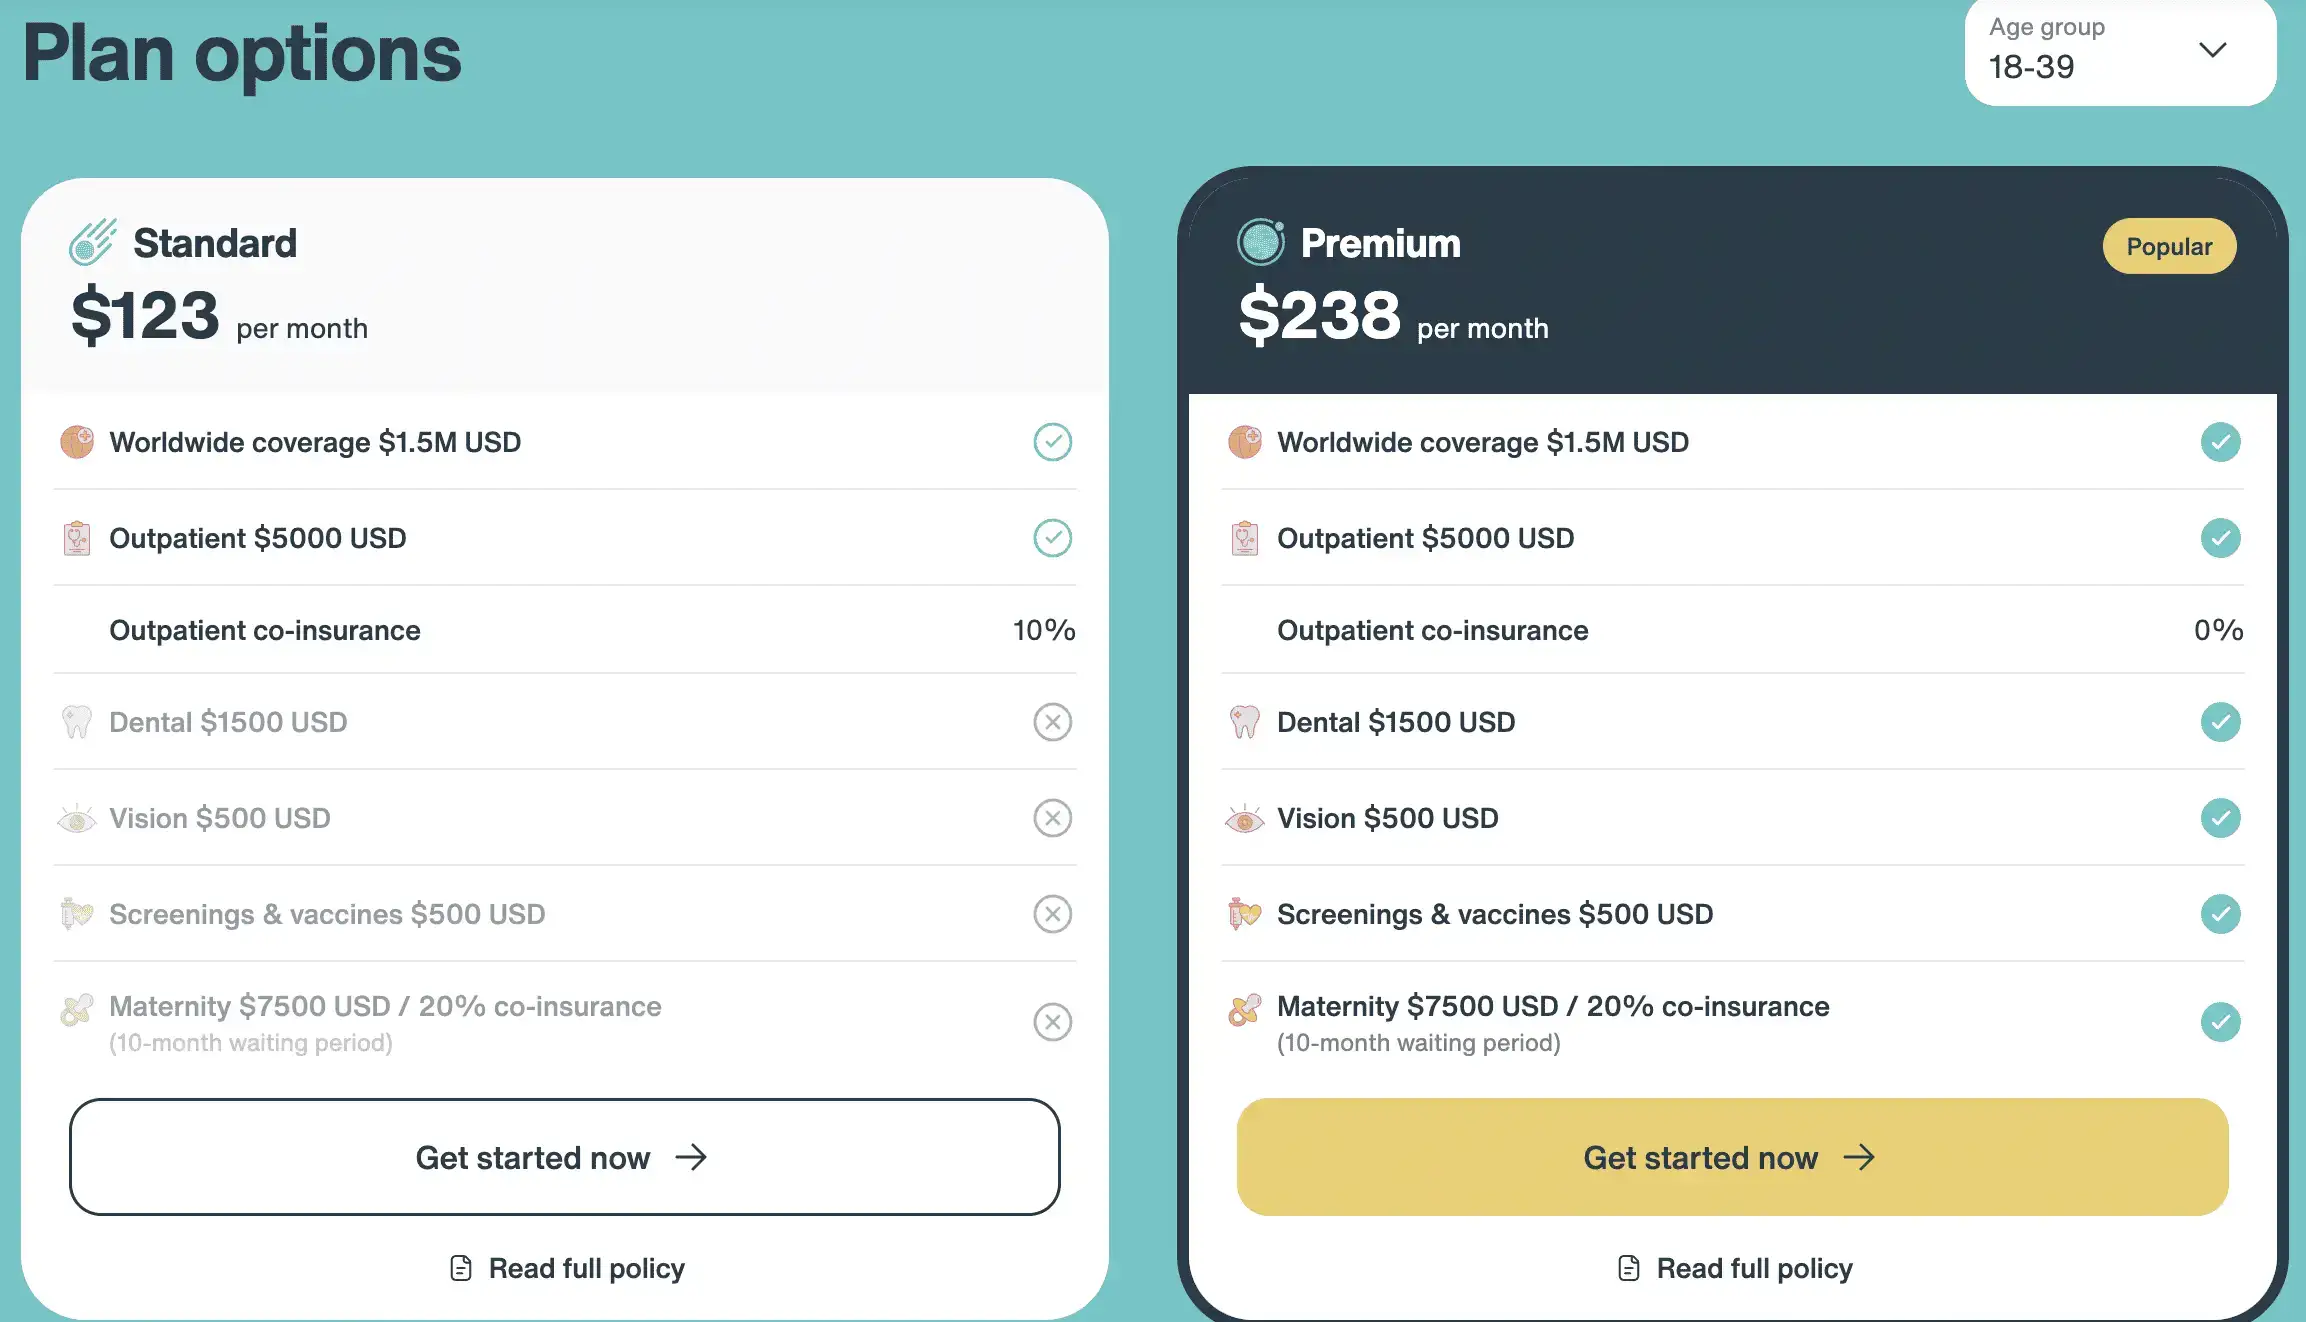Expand Standard plan full policy details
2306x1322 pixels.
pyautogui.click(x=565, y=1267)
